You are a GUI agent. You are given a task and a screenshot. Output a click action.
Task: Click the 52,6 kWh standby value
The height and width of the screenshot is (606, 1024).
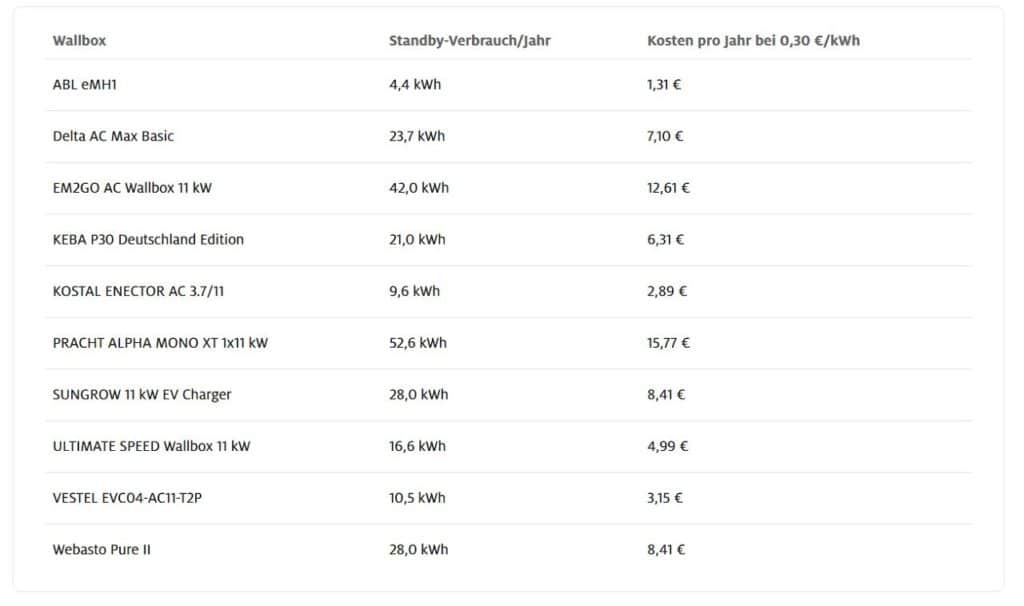tap(418, 342)
